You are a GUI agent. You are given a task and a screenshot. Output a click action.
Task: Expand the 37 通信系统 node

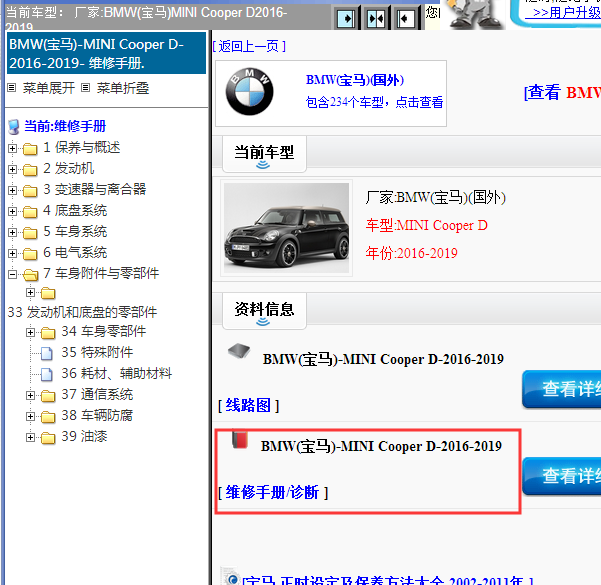coord(30,396)
